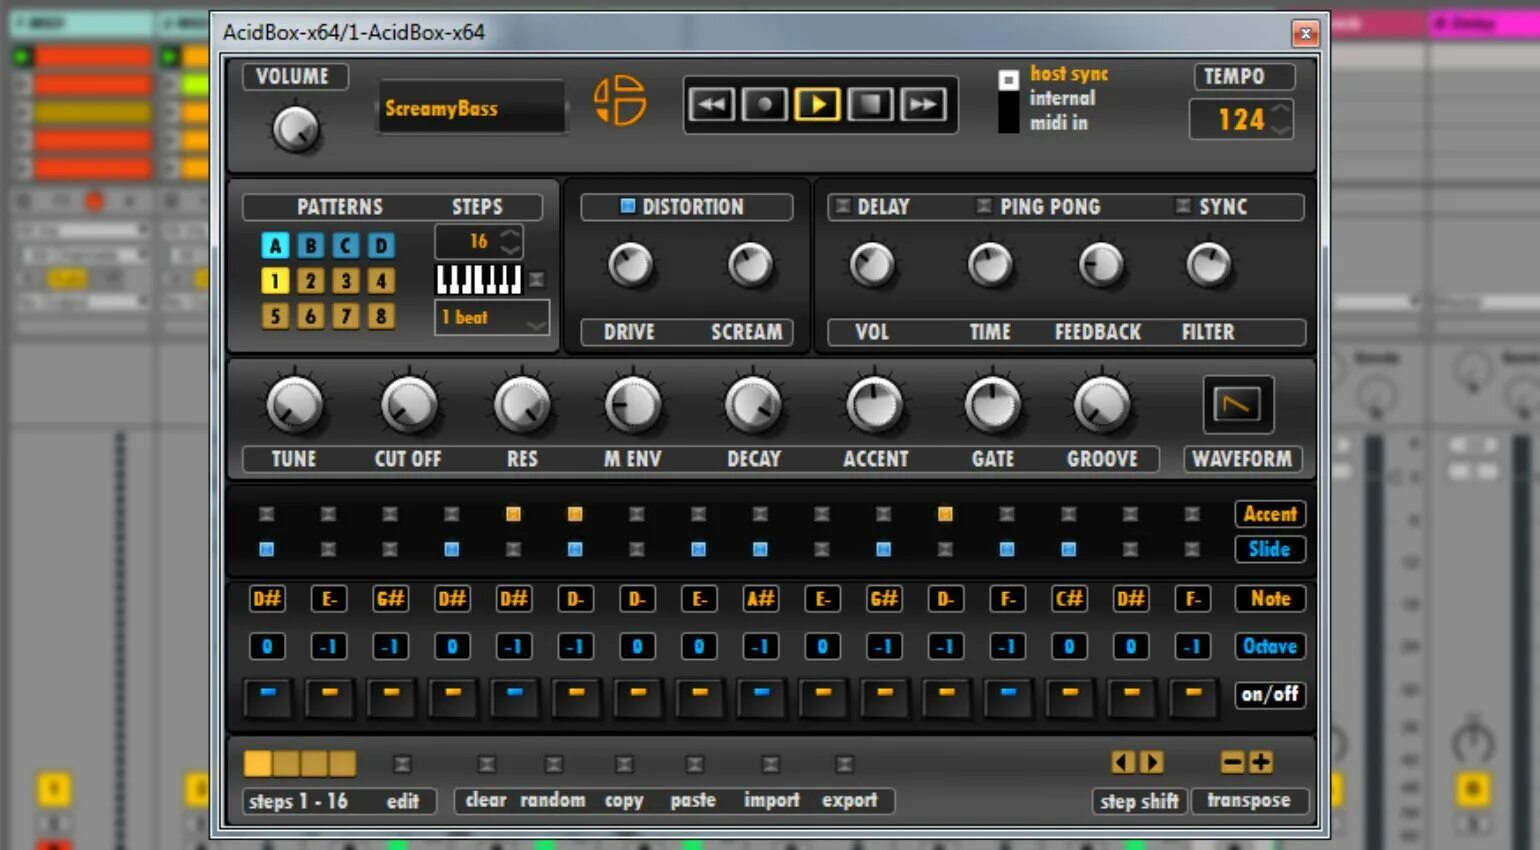
Task: Click the checkbox above import
Action: 771,764
